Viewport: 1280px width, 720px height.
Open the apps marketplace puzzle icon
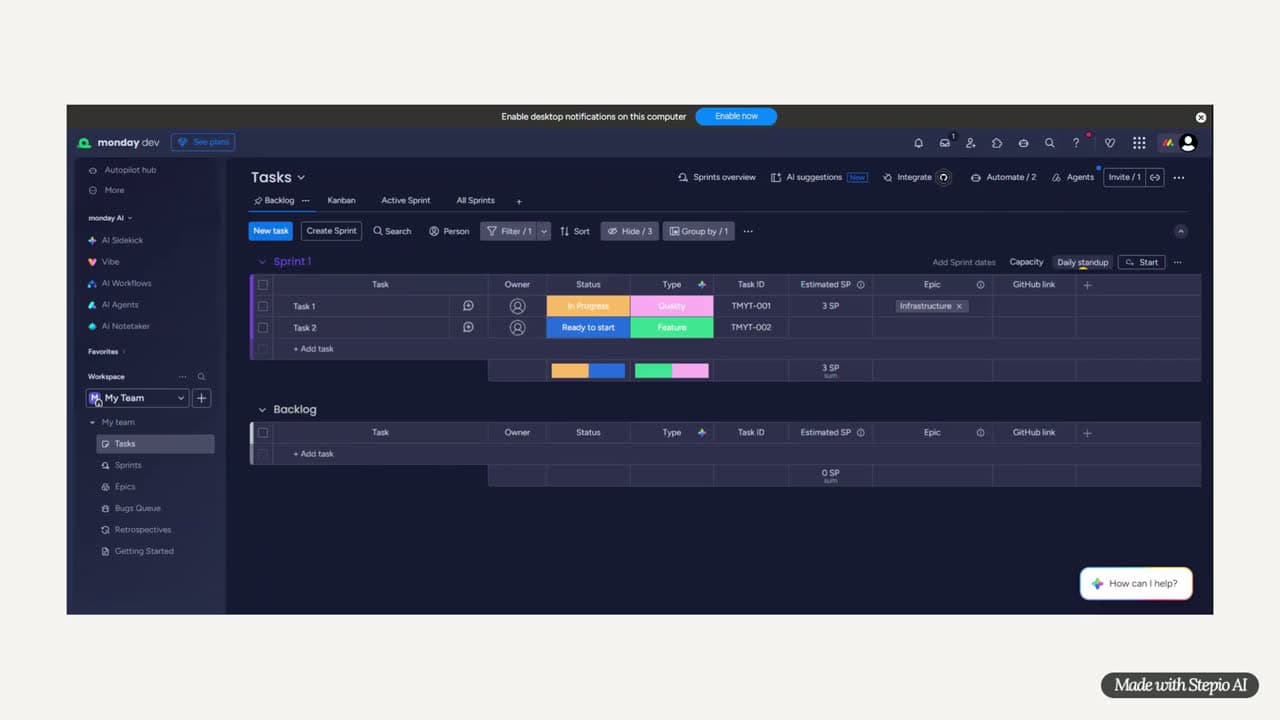coord(997,143)
